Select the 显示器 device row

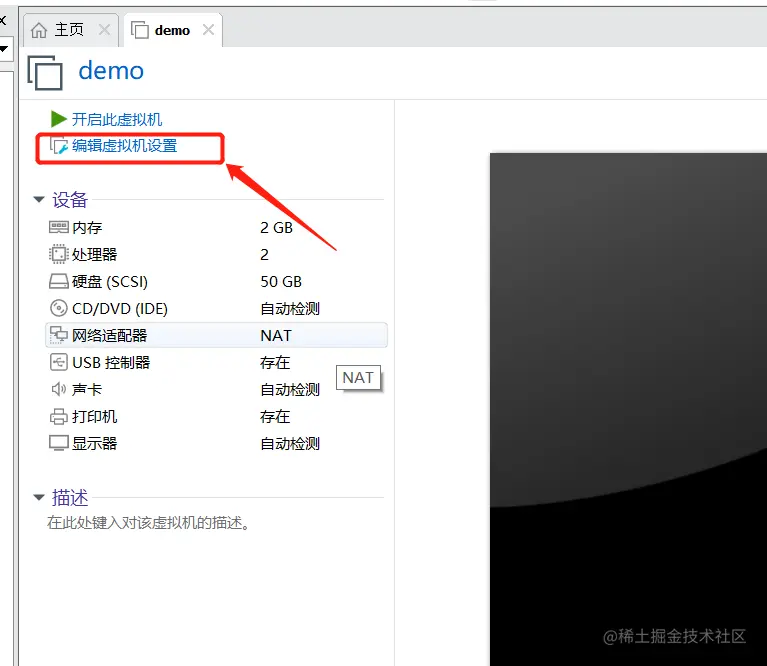click(x=216, y=443)
